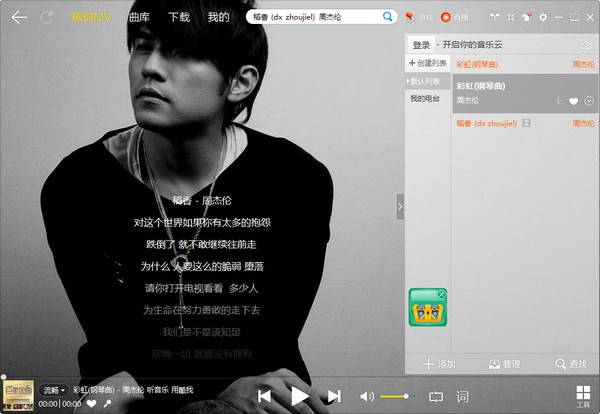
Task: Open the 流畅 quality dropdown
Action: 54,389
